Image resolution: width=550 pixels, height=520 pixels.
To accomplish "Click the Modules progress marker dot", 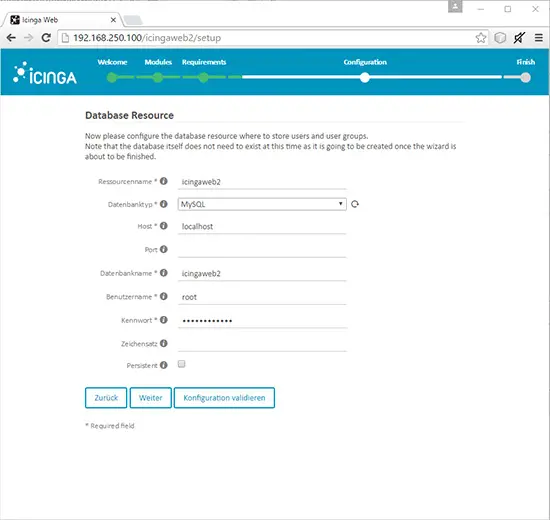I will [158, 78].
